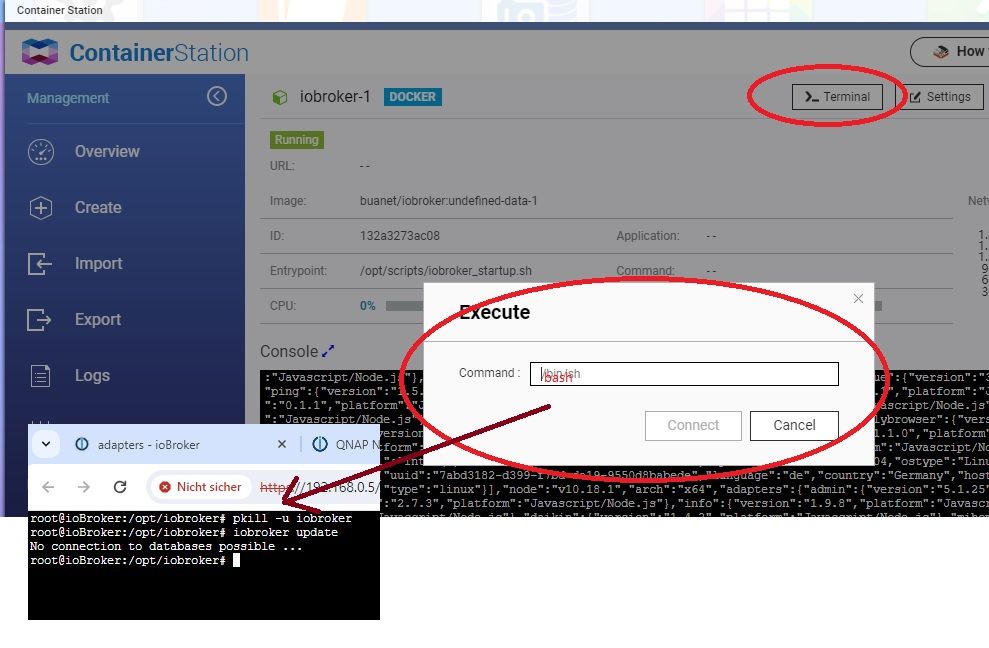Select the container name iobroker-1

tap(335, 97)
